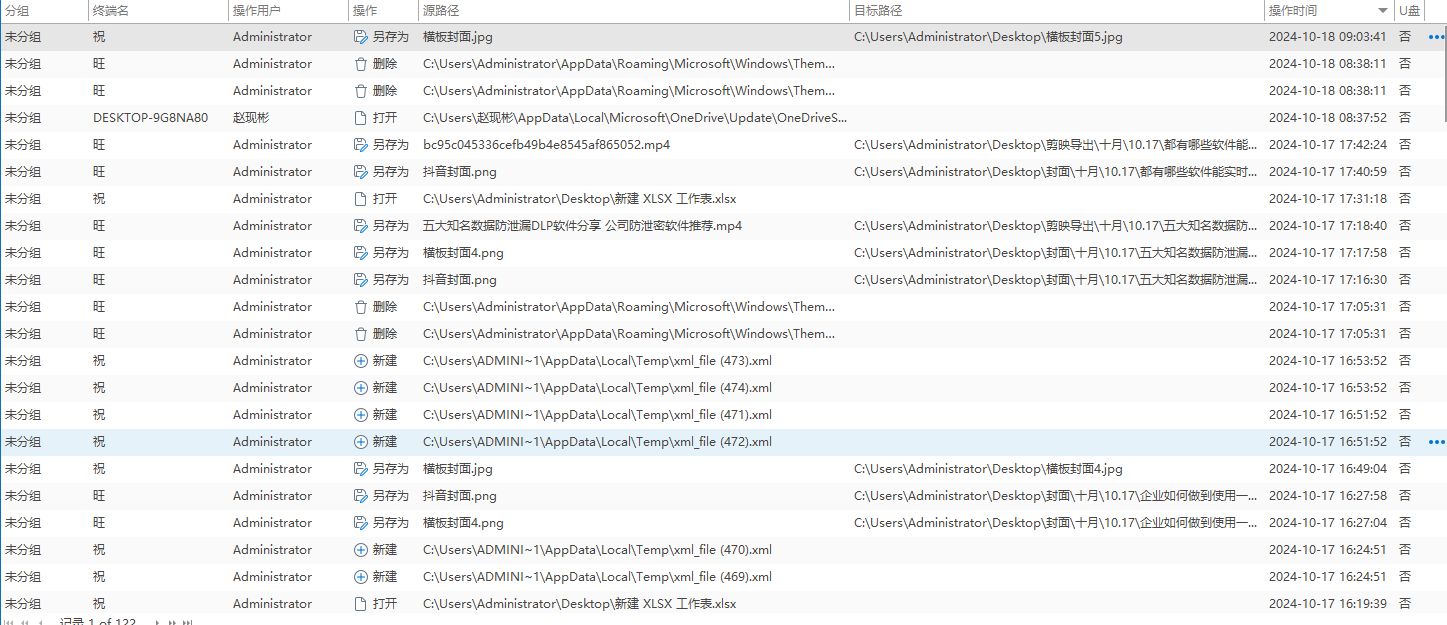The height and width of the screenshot is (625, 1447).
Task: Click source path xml_file (470).xml
Action: point(597,550)
